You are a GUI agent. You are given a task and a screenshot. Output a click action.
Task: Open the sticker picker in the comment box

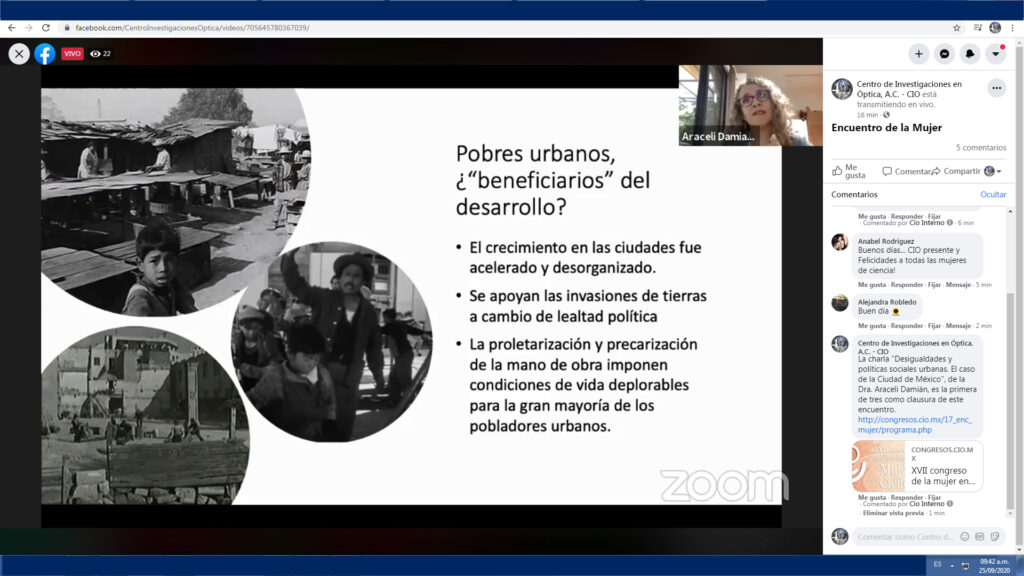click(x=996, y=536)
